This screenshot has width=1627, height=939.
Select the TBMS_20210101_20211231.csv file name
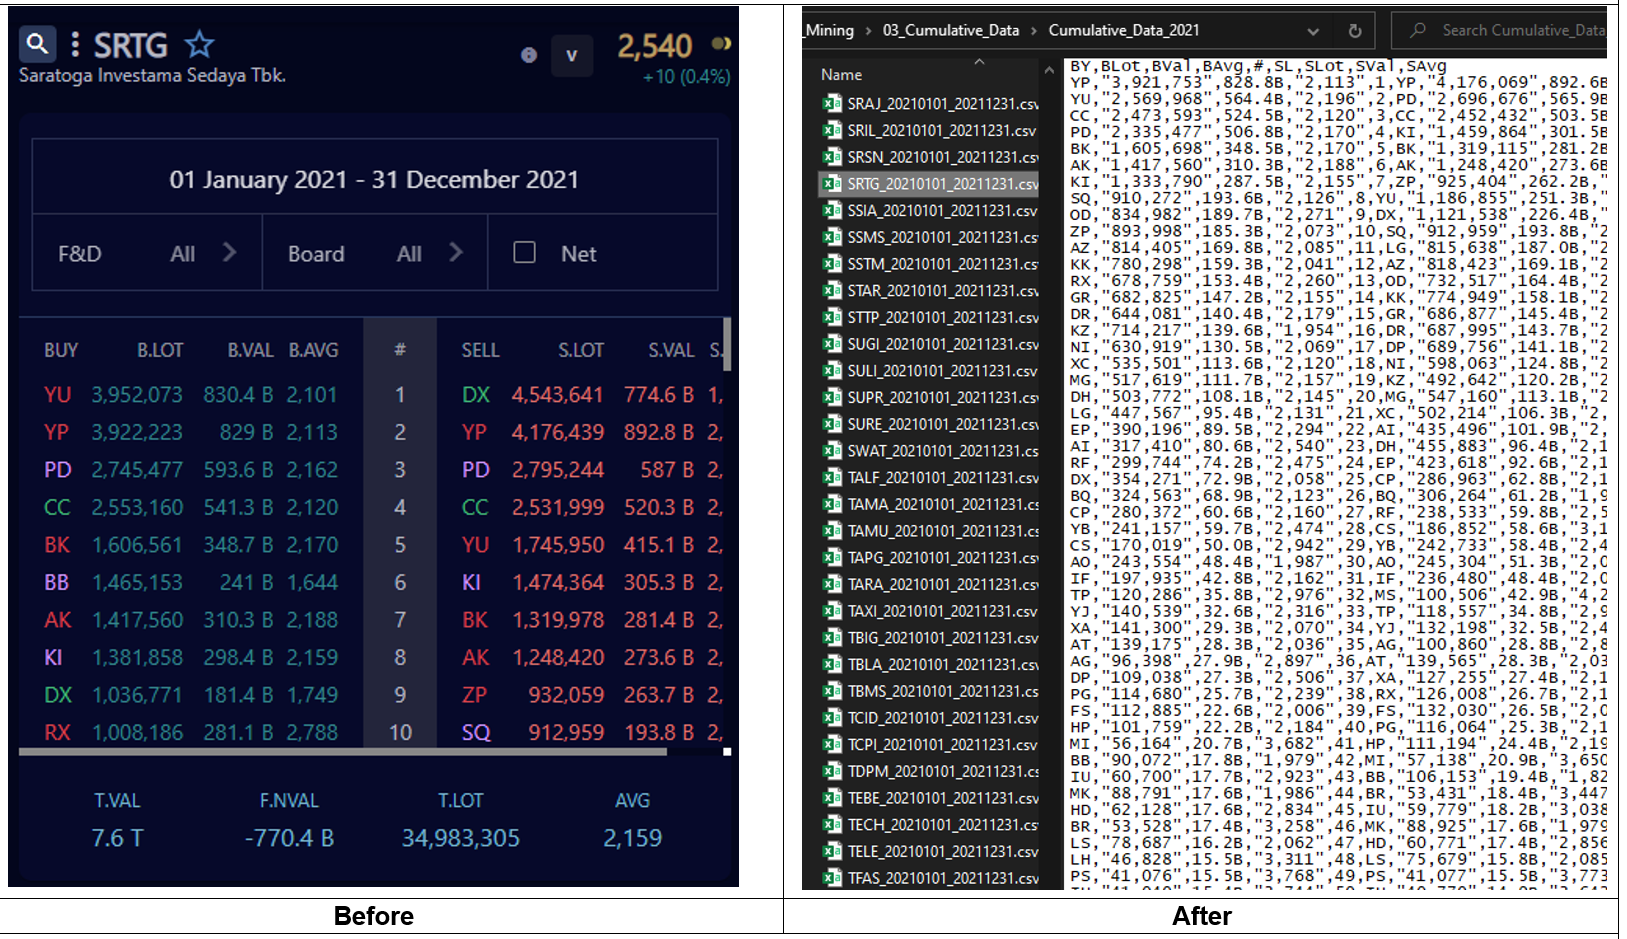pos(943,691)
